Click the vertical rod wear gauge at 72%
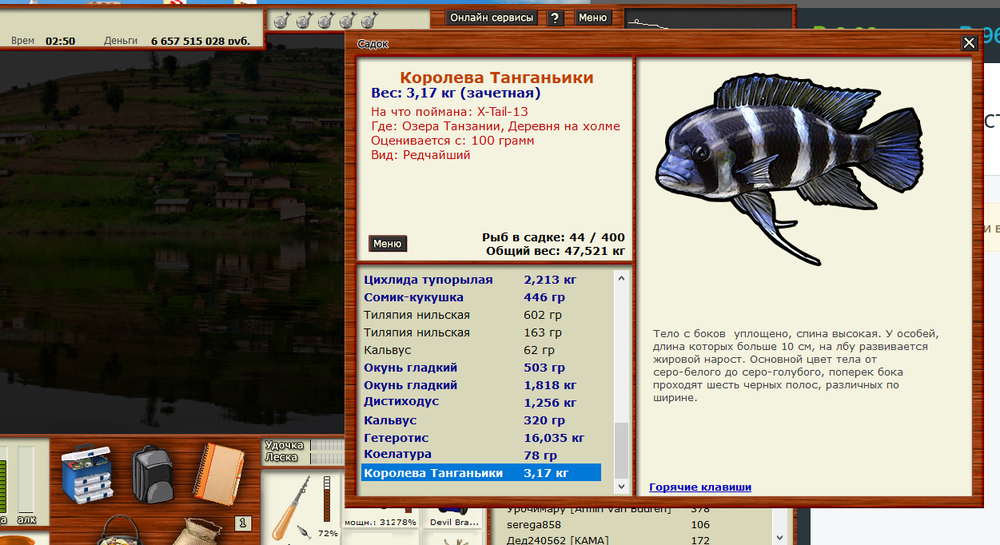This screenshot has width=1000, height=545. click(327, 500)
